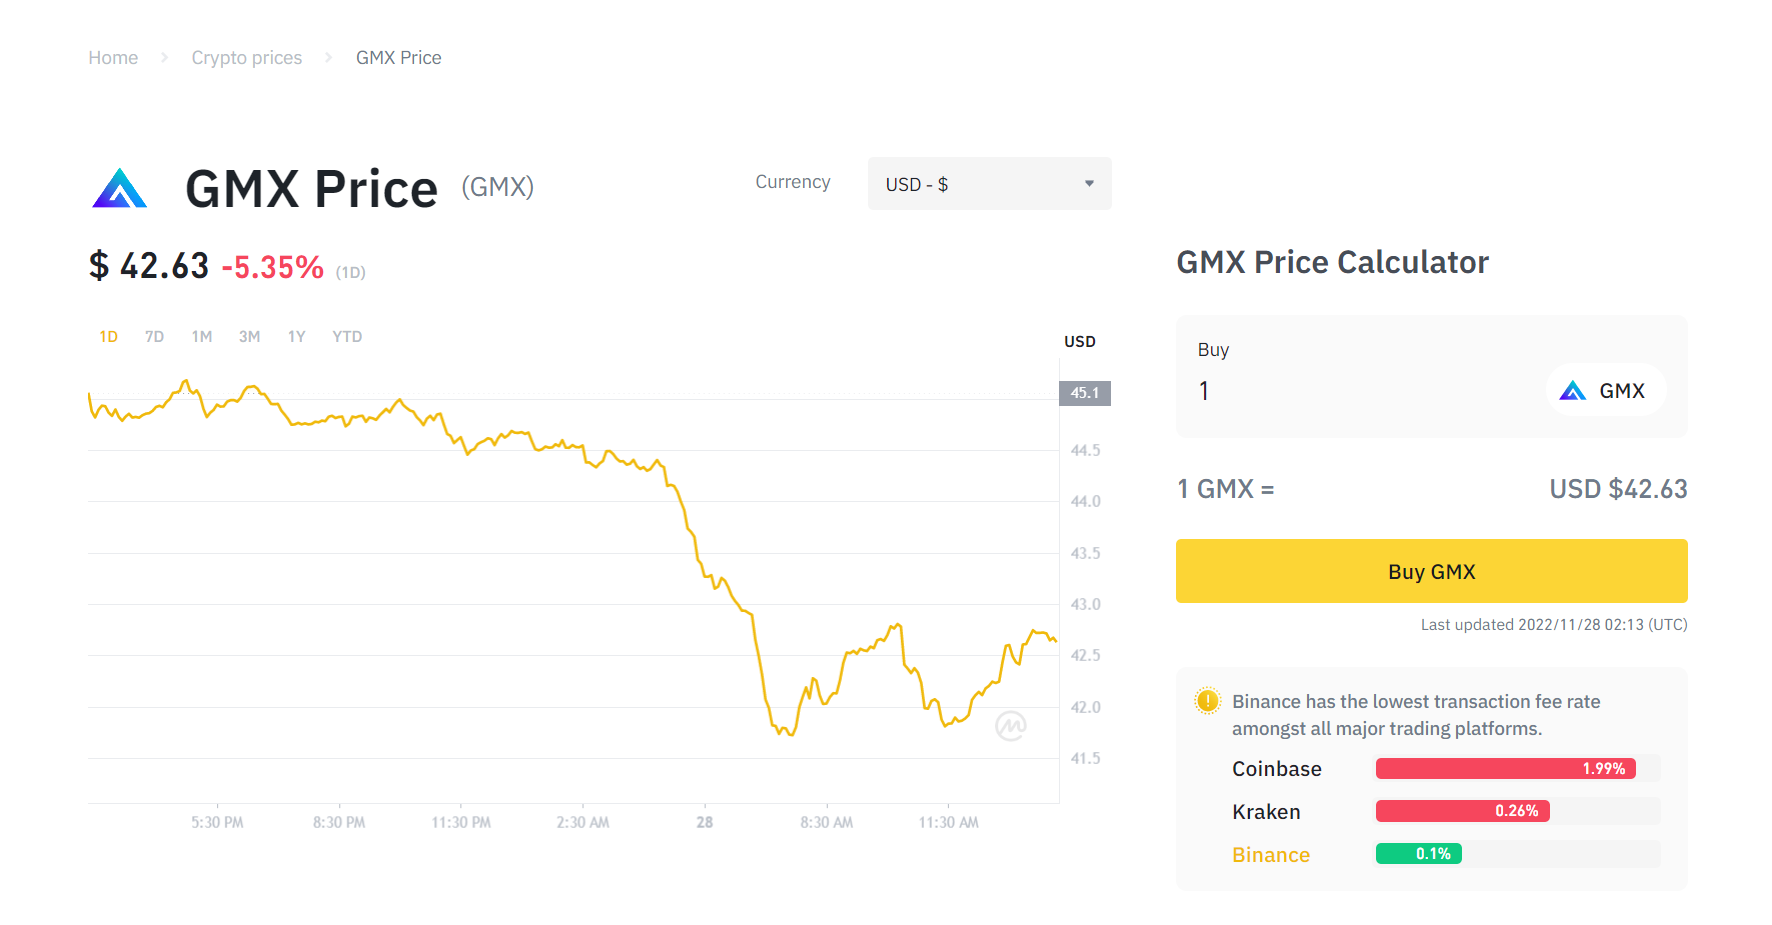Select the YTD chart range
1772x925 pixels.
[x=347, y=337]
